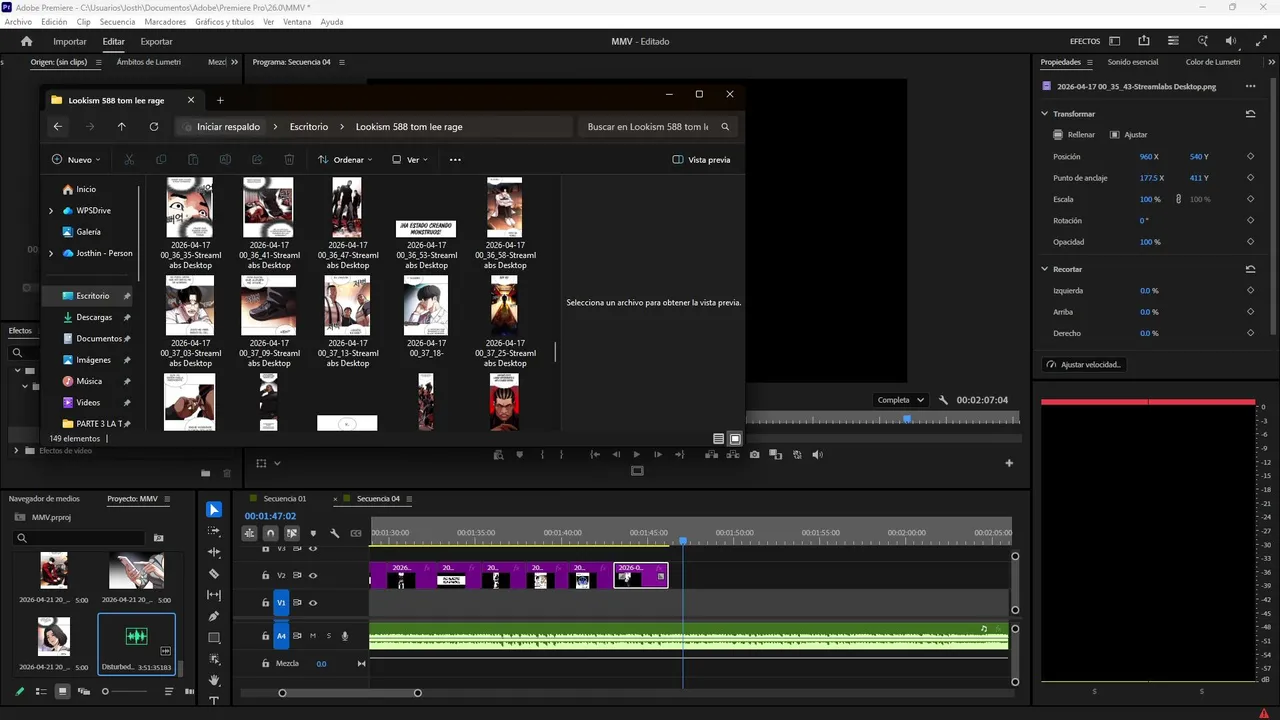
Task: Open the Marcadores menu
Action: pyautogui.click(x=164, y=21)
